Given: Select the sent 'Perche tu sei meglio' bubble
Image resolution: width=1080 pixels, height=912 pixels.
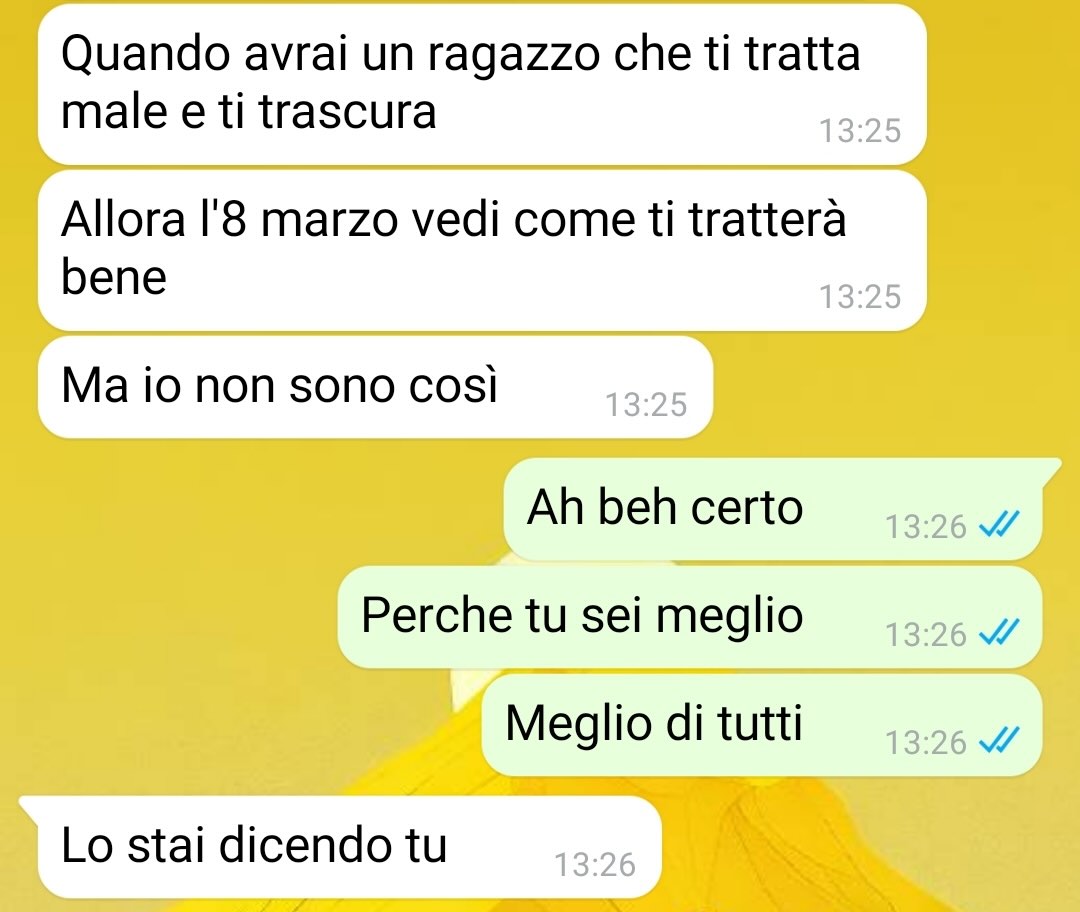Looking at the screenshot, I should pyautogui.click(x=689, y=617).
